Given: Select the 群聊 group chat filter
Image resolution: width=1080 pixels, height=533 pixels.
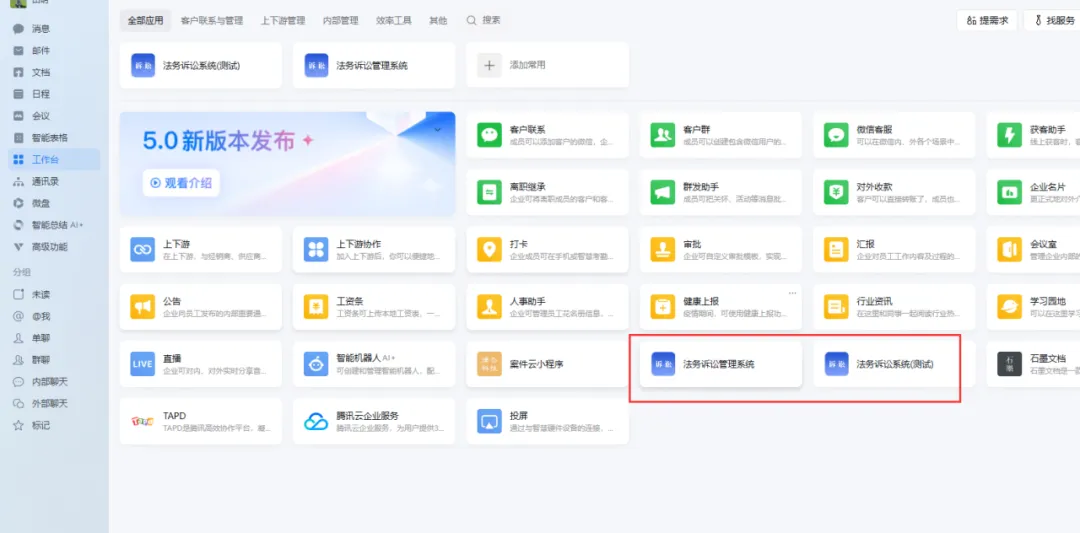Looking at the screenshot, I should coord(32,359).
